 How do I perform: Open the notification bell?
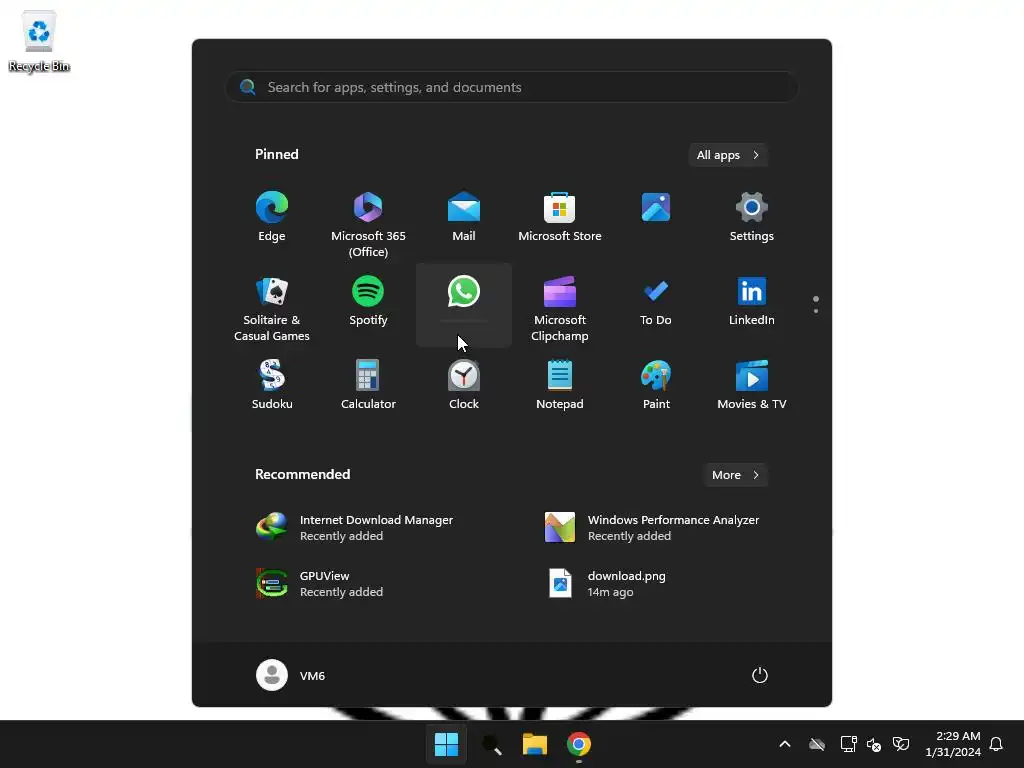point(996,744)
